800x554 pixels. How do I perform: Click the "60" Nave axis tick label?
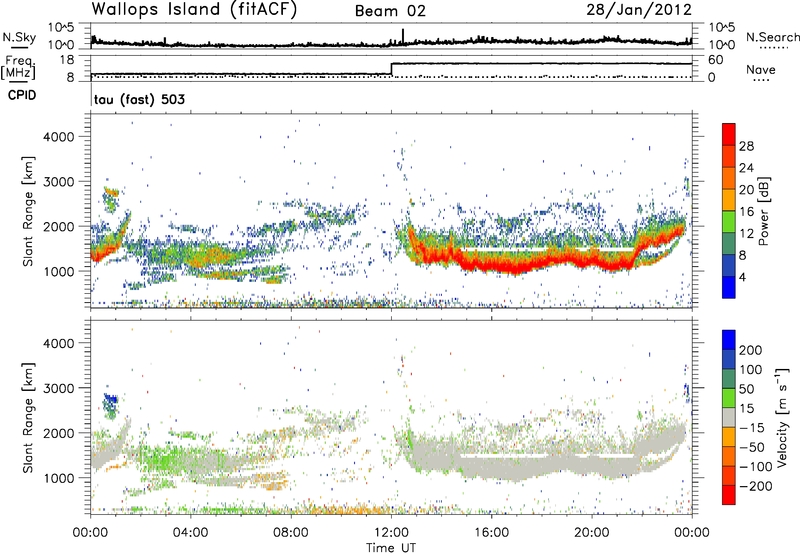pyautogui.click(x=715, y=60)
